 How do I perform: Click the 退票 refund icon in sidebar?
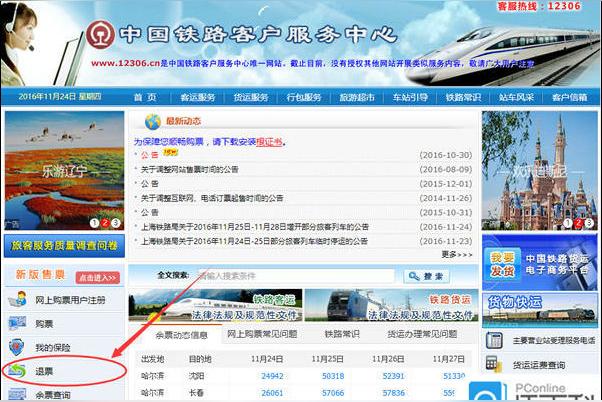tap(17, 371)
